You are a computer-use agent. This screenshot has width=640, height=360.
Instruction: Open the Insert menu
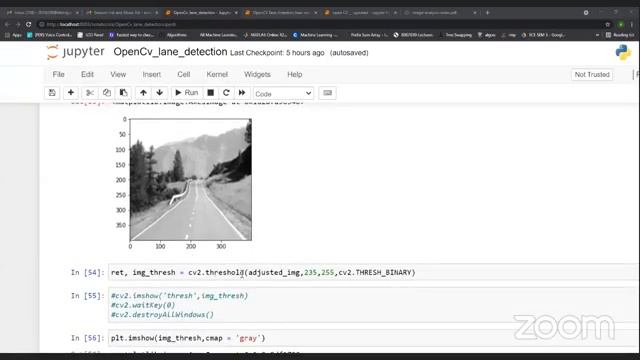[151, 74]
